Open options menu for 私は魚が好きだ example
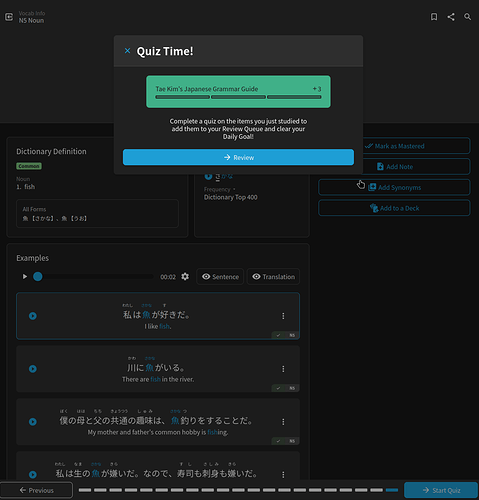This screenshot has height=500, width=479. tap(283, 316)
